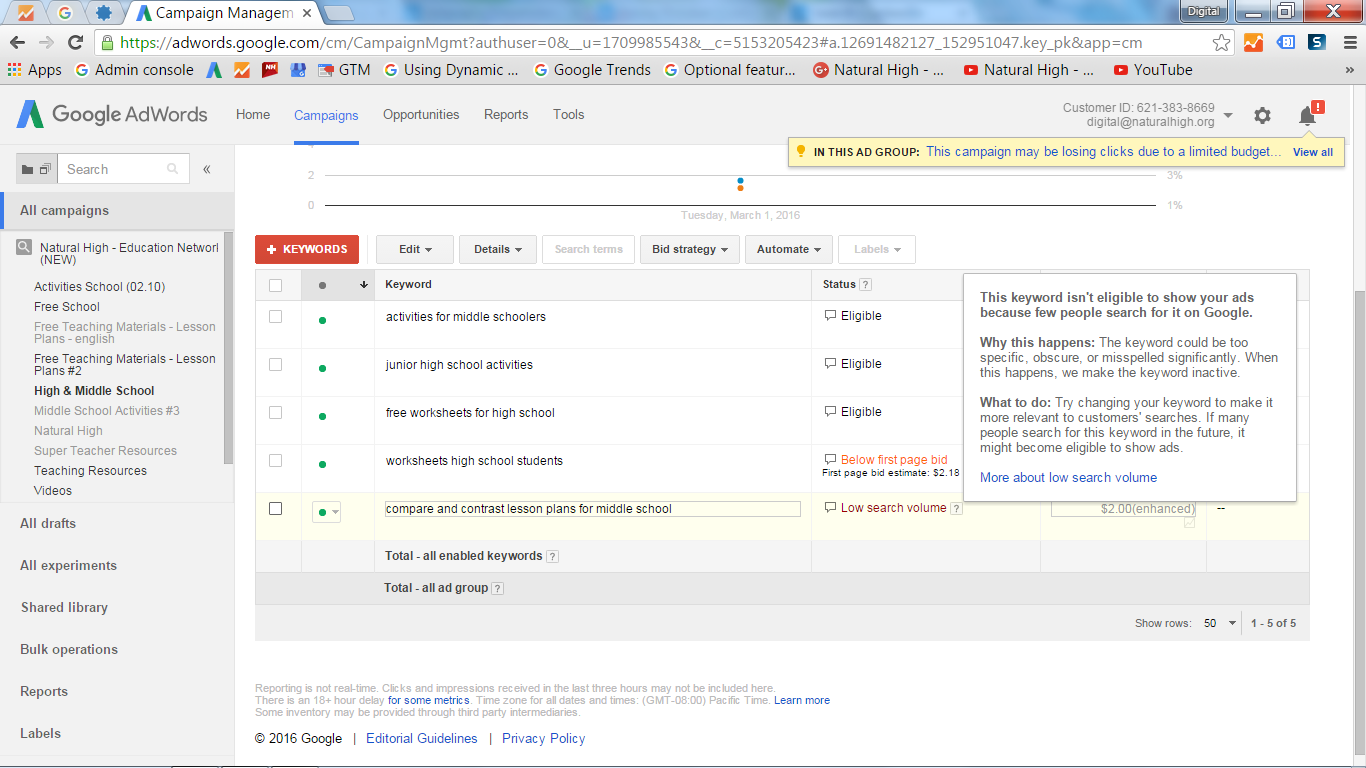Click lightbulb icon in ad group alert
This screenshot has width=1366, height=768.
(x=800, y=152)
